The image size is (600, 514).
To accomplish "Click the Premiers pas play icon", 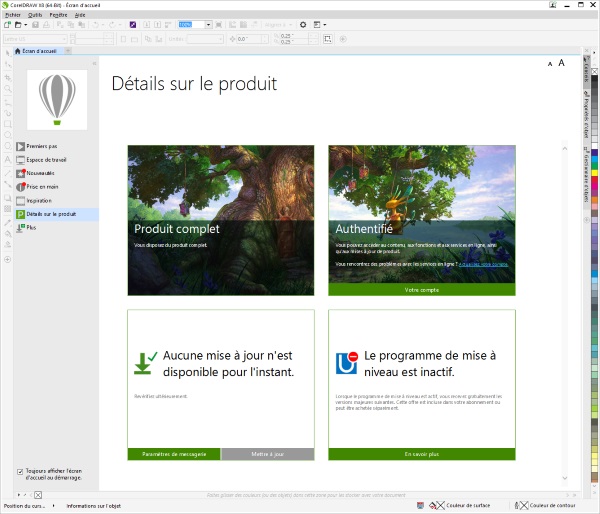I will point(20,146).
